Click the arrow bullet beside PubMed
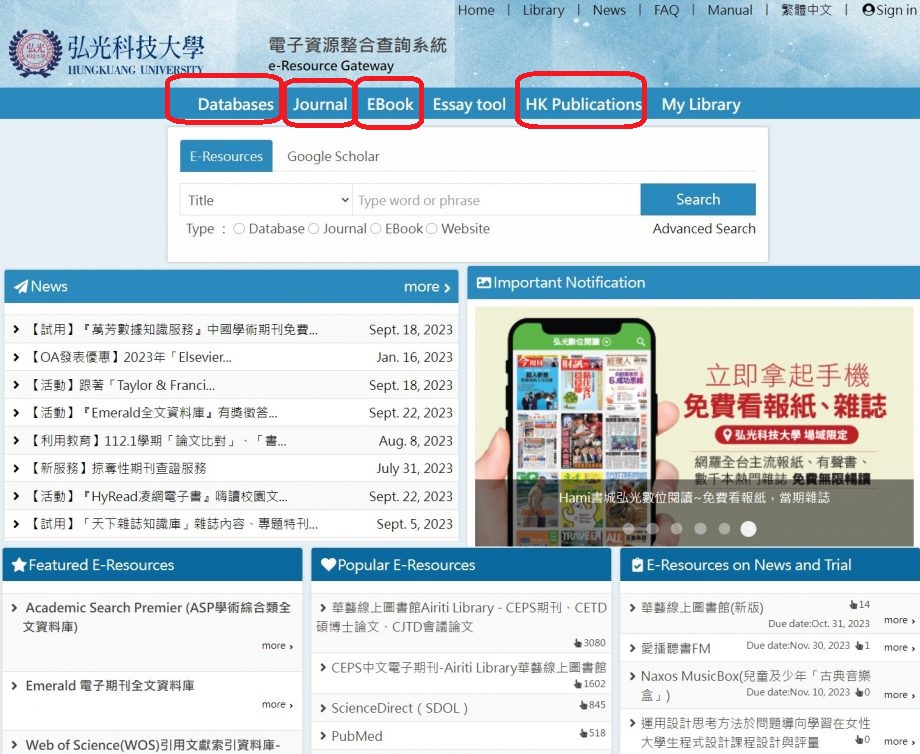Viewport: 920px width, 754px height. pos(323,736)
